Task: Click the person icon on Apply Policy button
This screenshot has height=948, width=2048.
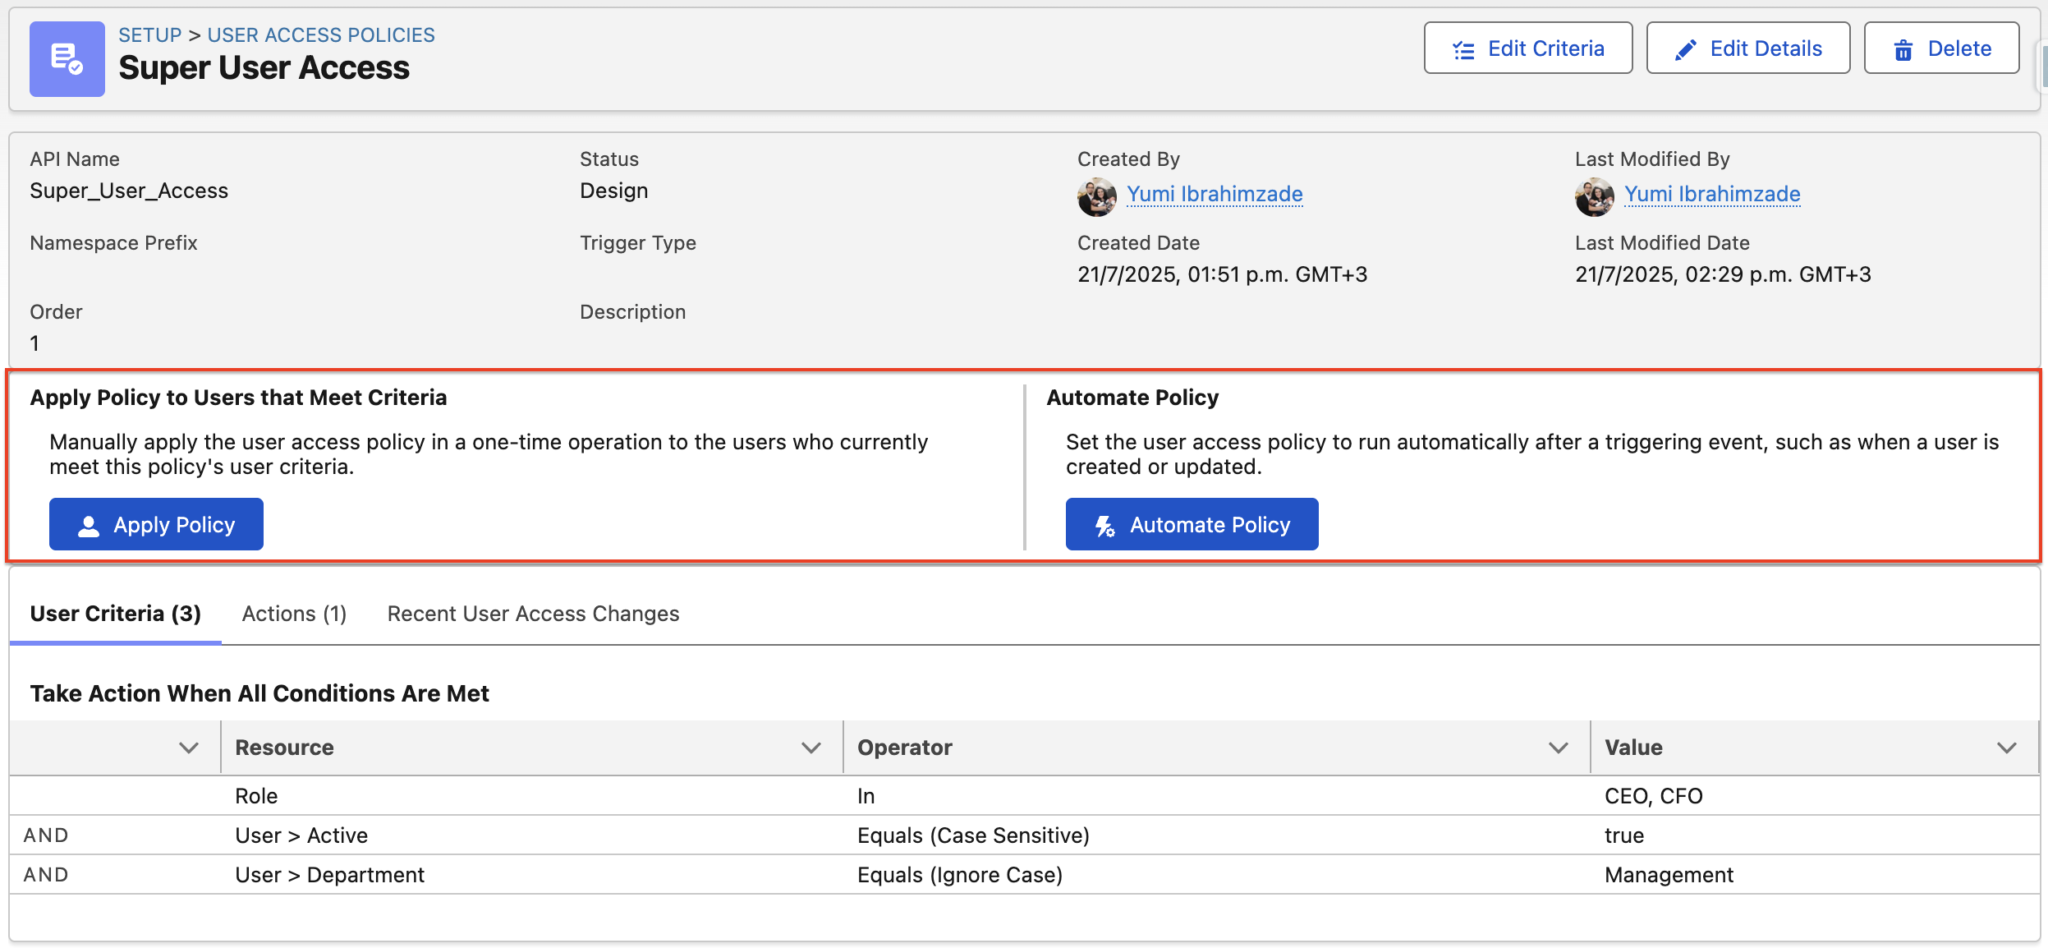Action: click(89, 524)
